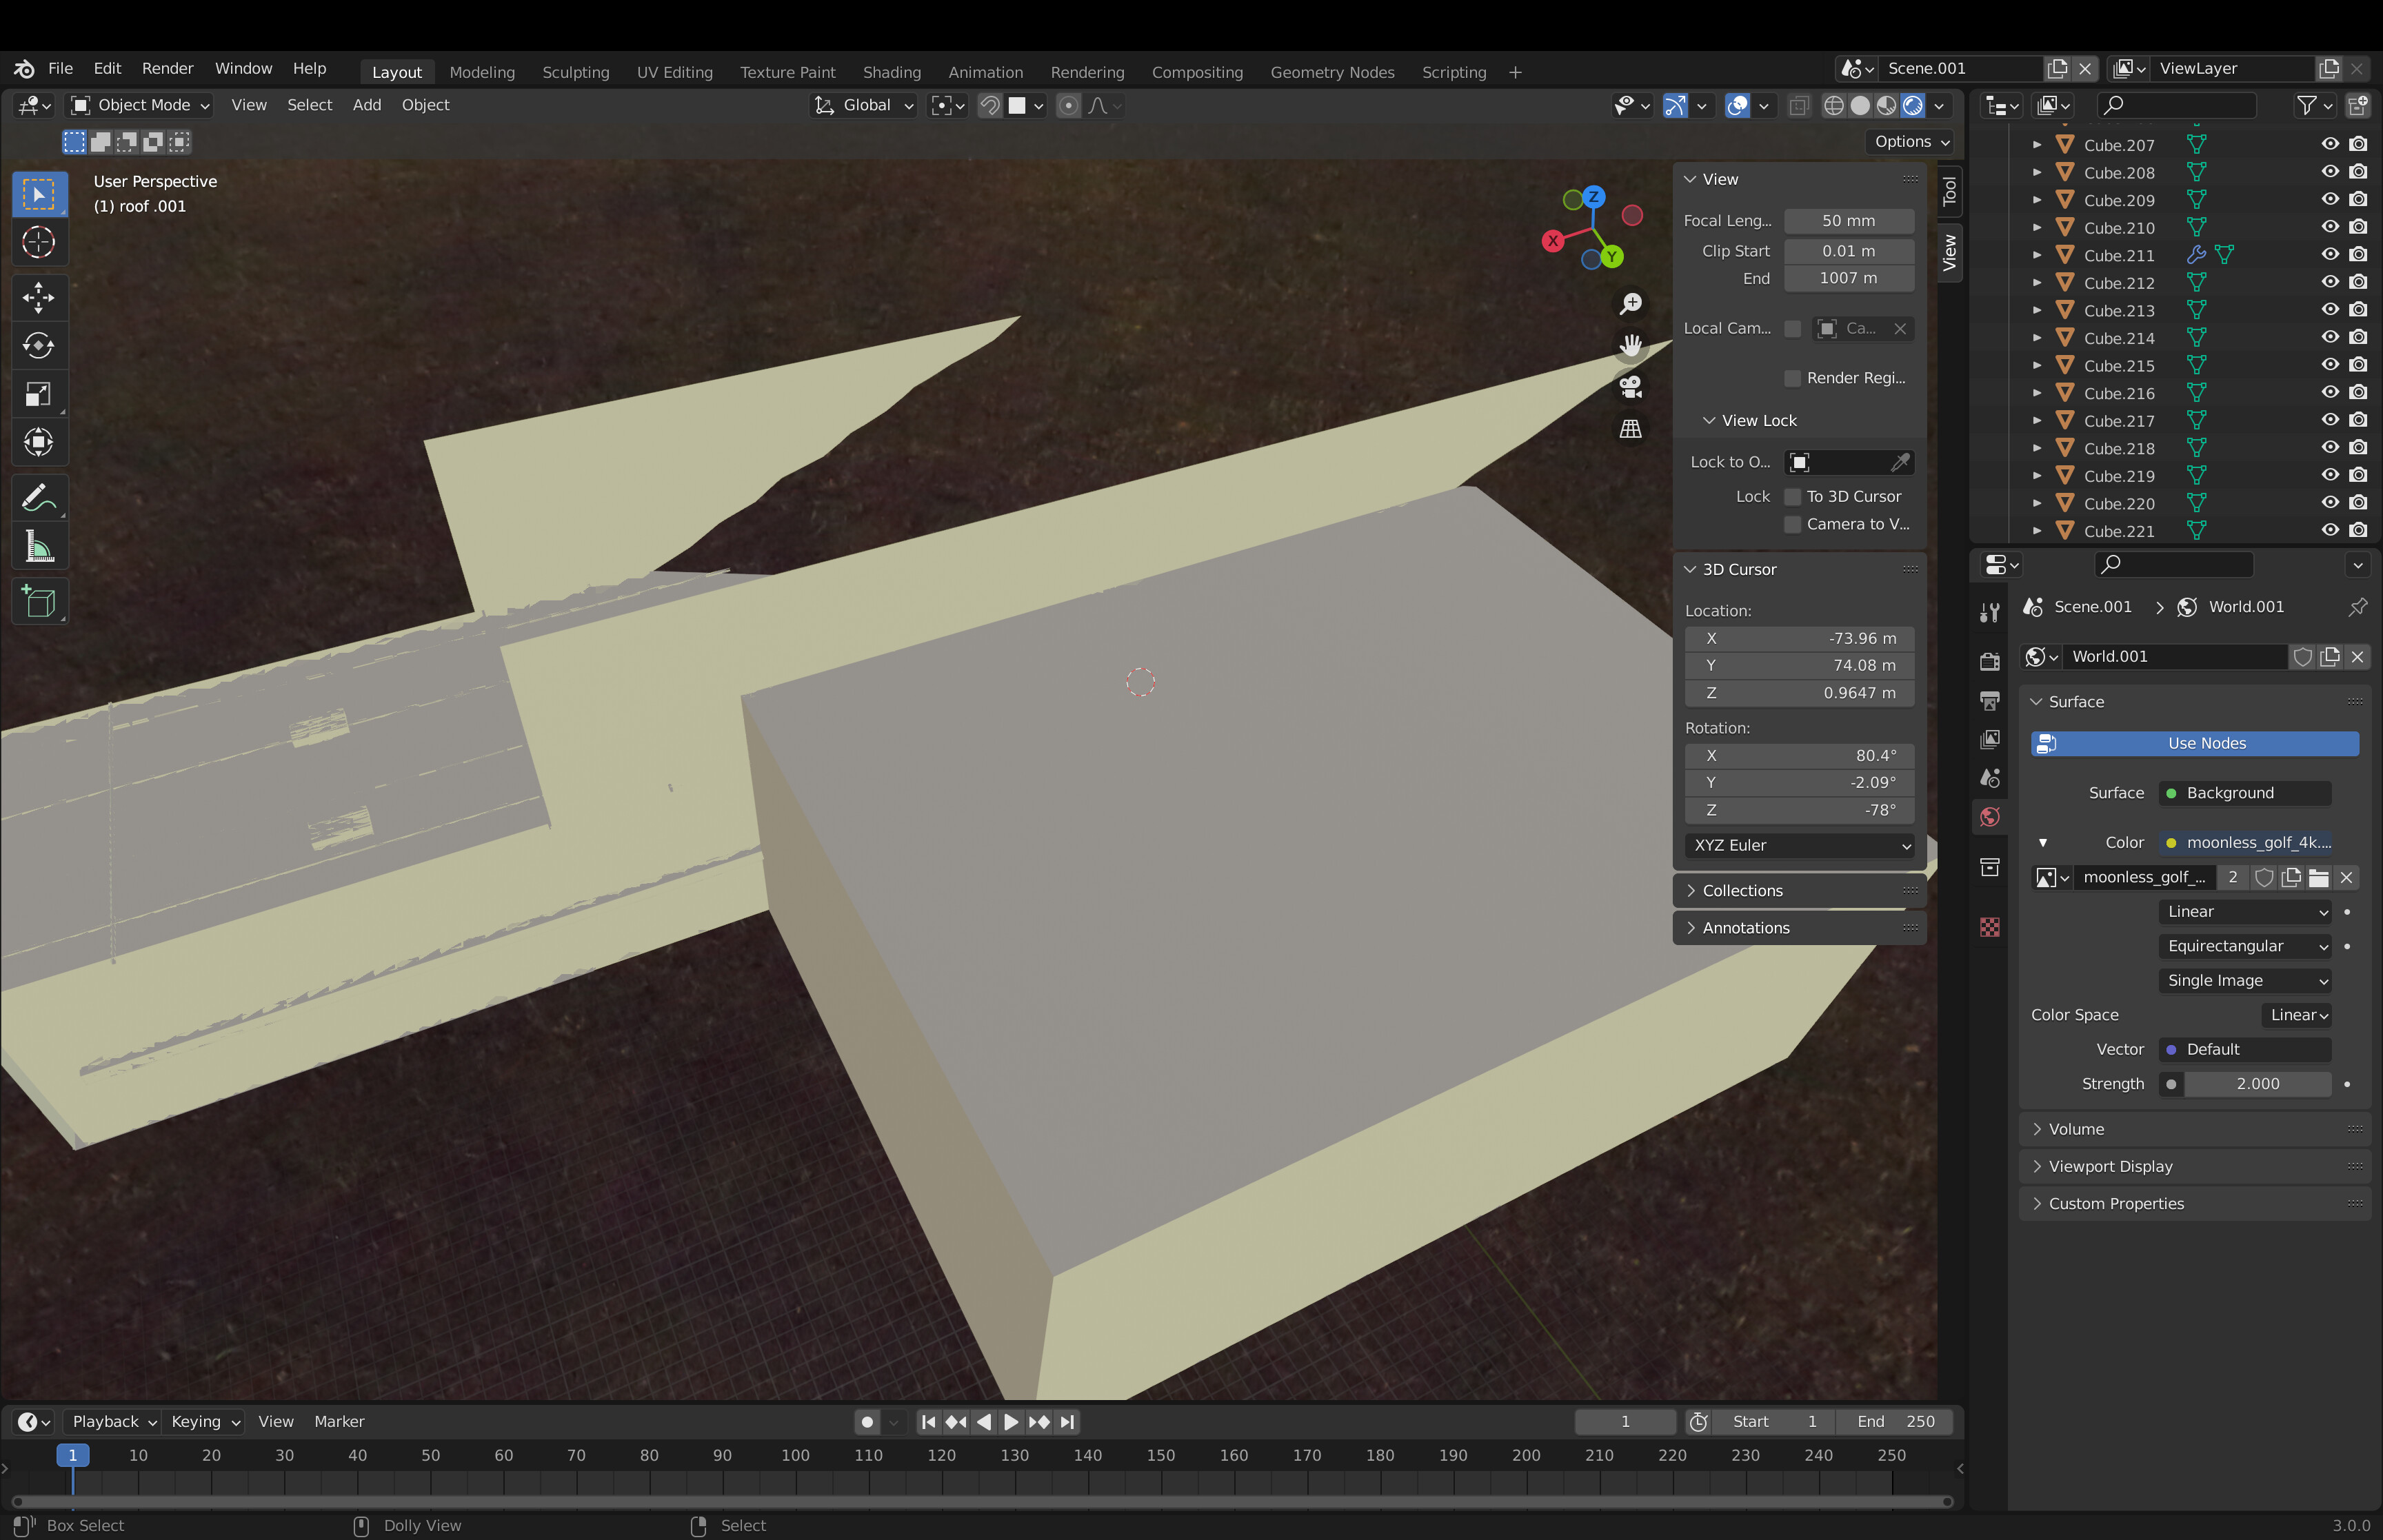Switch to the Tool sidebar tab
The height and width of the screenshot is (1540, 2383).
point(1949,191)
